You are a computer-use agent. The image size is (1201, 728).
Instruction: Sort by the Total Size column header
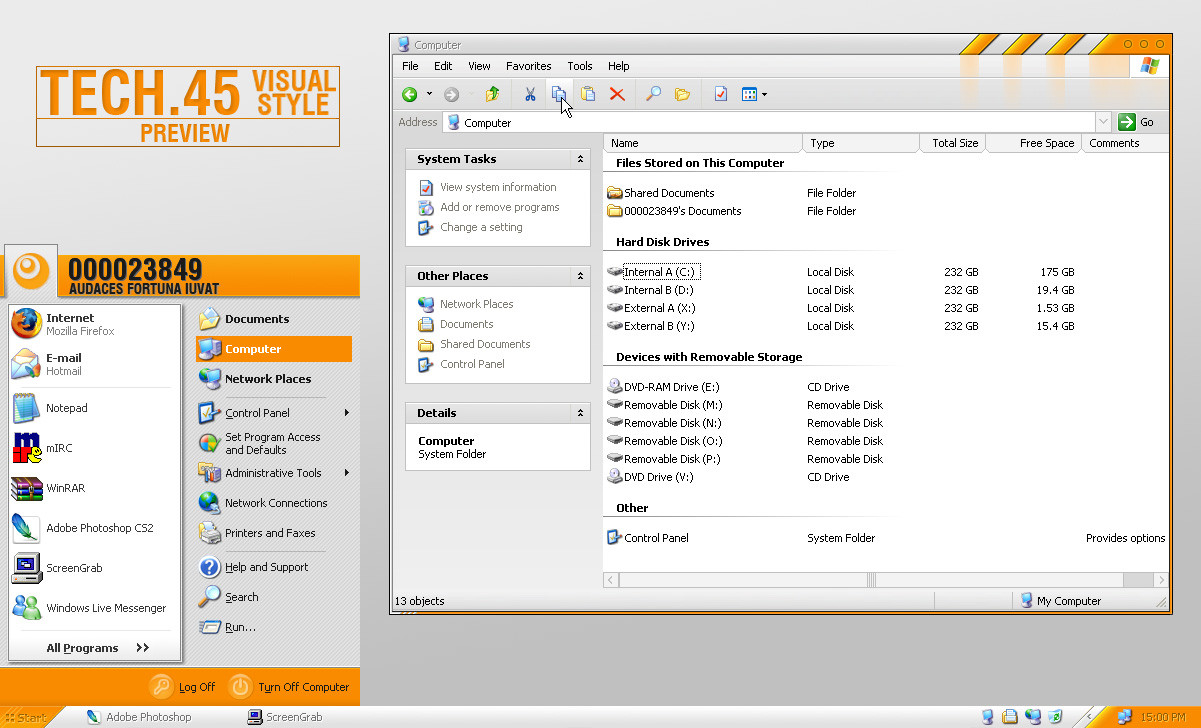pyautogui.click(x=952, y=143)
